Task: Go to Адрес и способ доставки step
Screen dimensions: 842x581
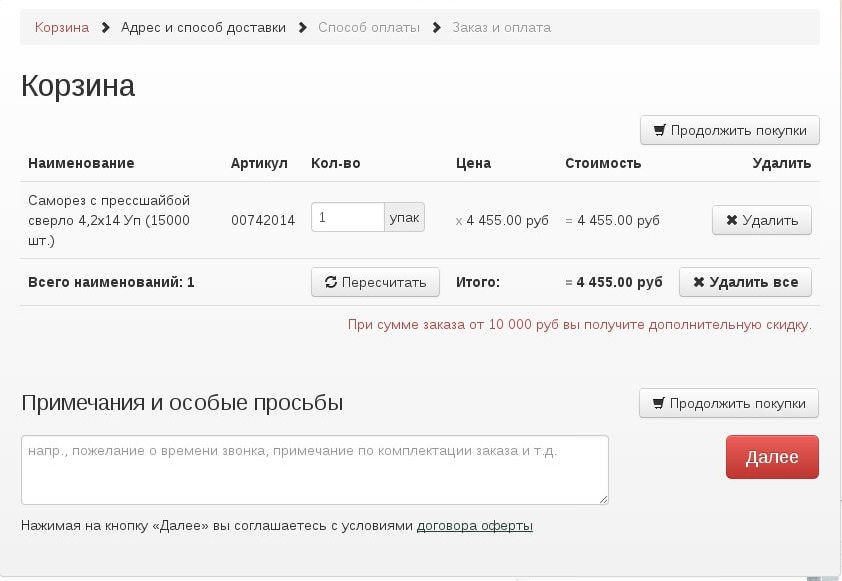Action: tap(203, 27)
